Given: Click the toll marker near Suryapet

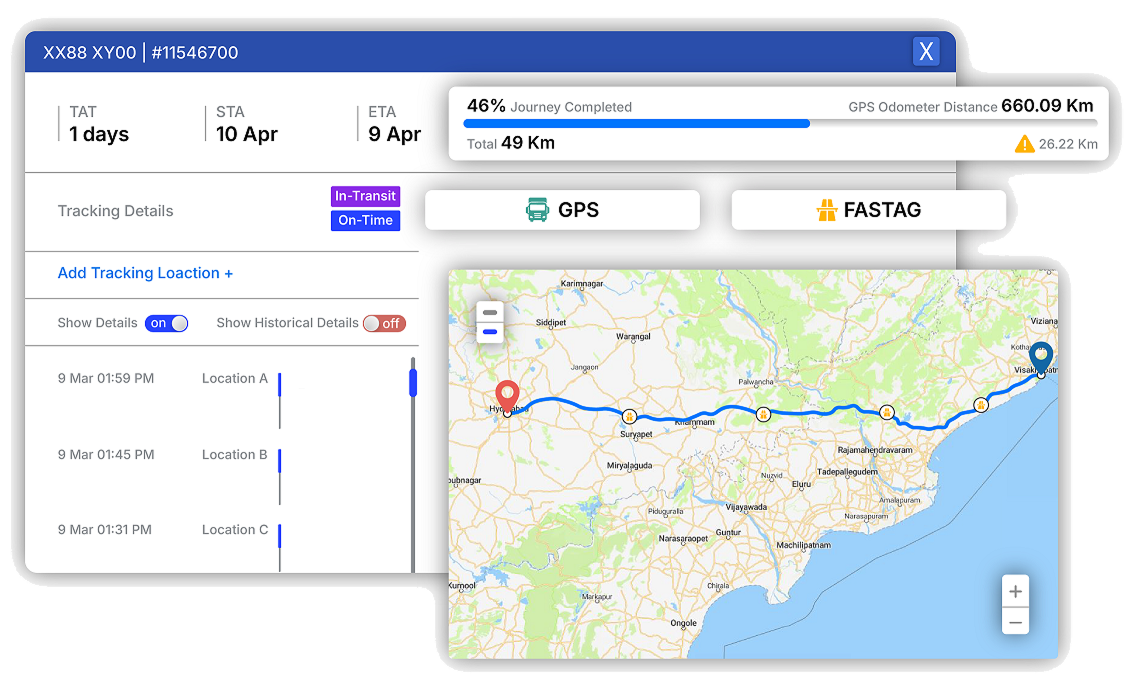Looking at the screenshot, I should coord(629,416).
